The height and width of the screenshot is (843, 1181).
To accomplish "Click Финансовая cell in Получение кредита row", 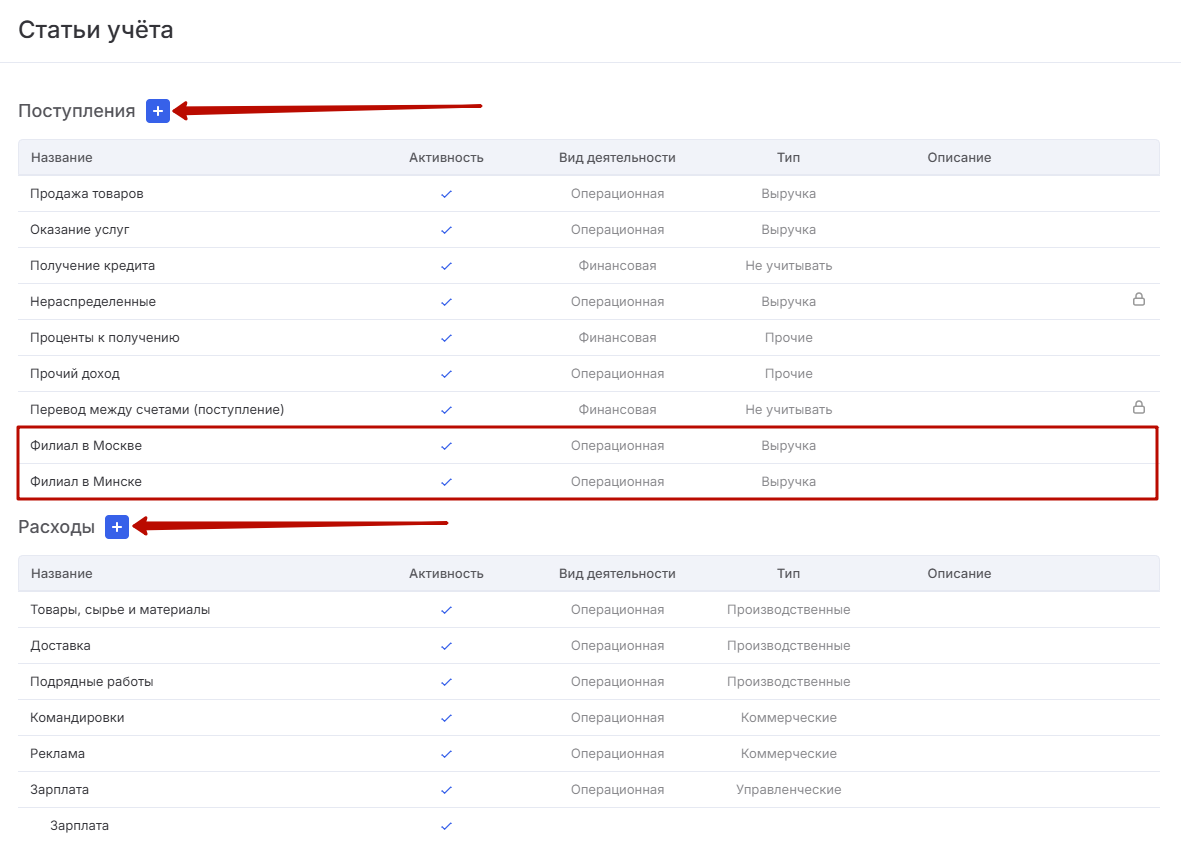I will click(x=617, y=266).
